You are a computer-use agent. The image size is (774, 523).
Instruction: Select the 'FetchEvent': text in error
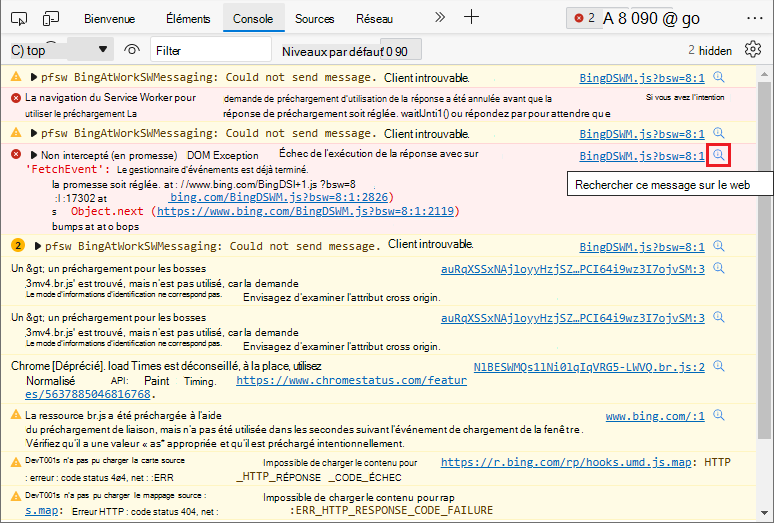coord(69,170)
